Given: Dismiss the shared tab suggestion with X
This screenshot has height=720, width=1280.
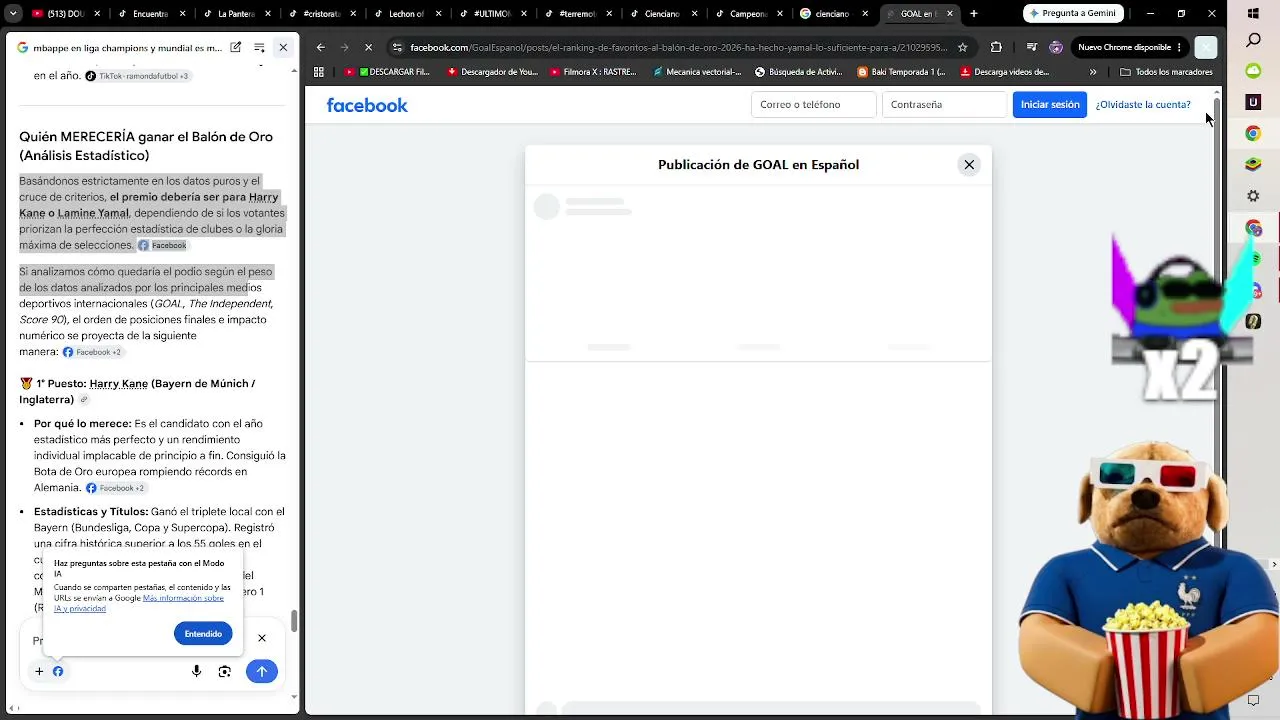Looking at the screenshot, I should 262,638.
